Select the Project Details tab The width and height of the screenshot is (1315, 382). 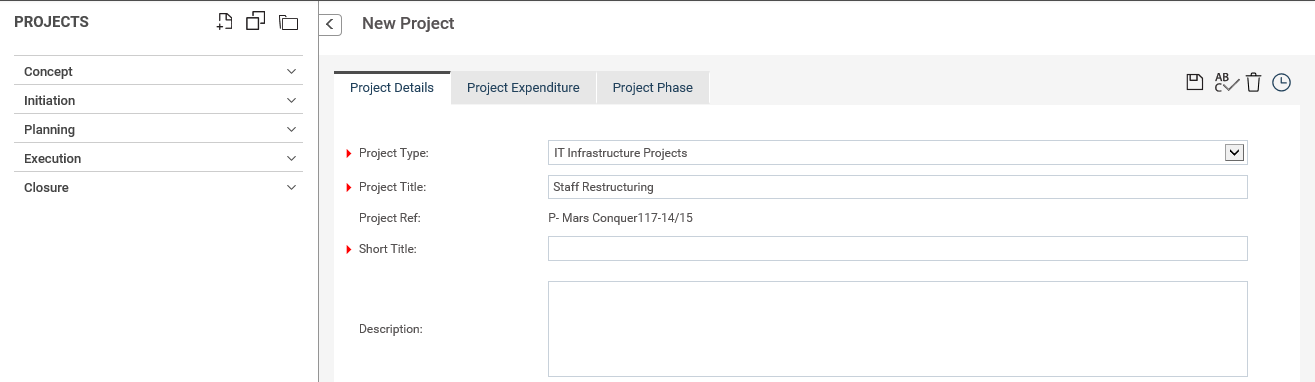(x=392, y=88)
